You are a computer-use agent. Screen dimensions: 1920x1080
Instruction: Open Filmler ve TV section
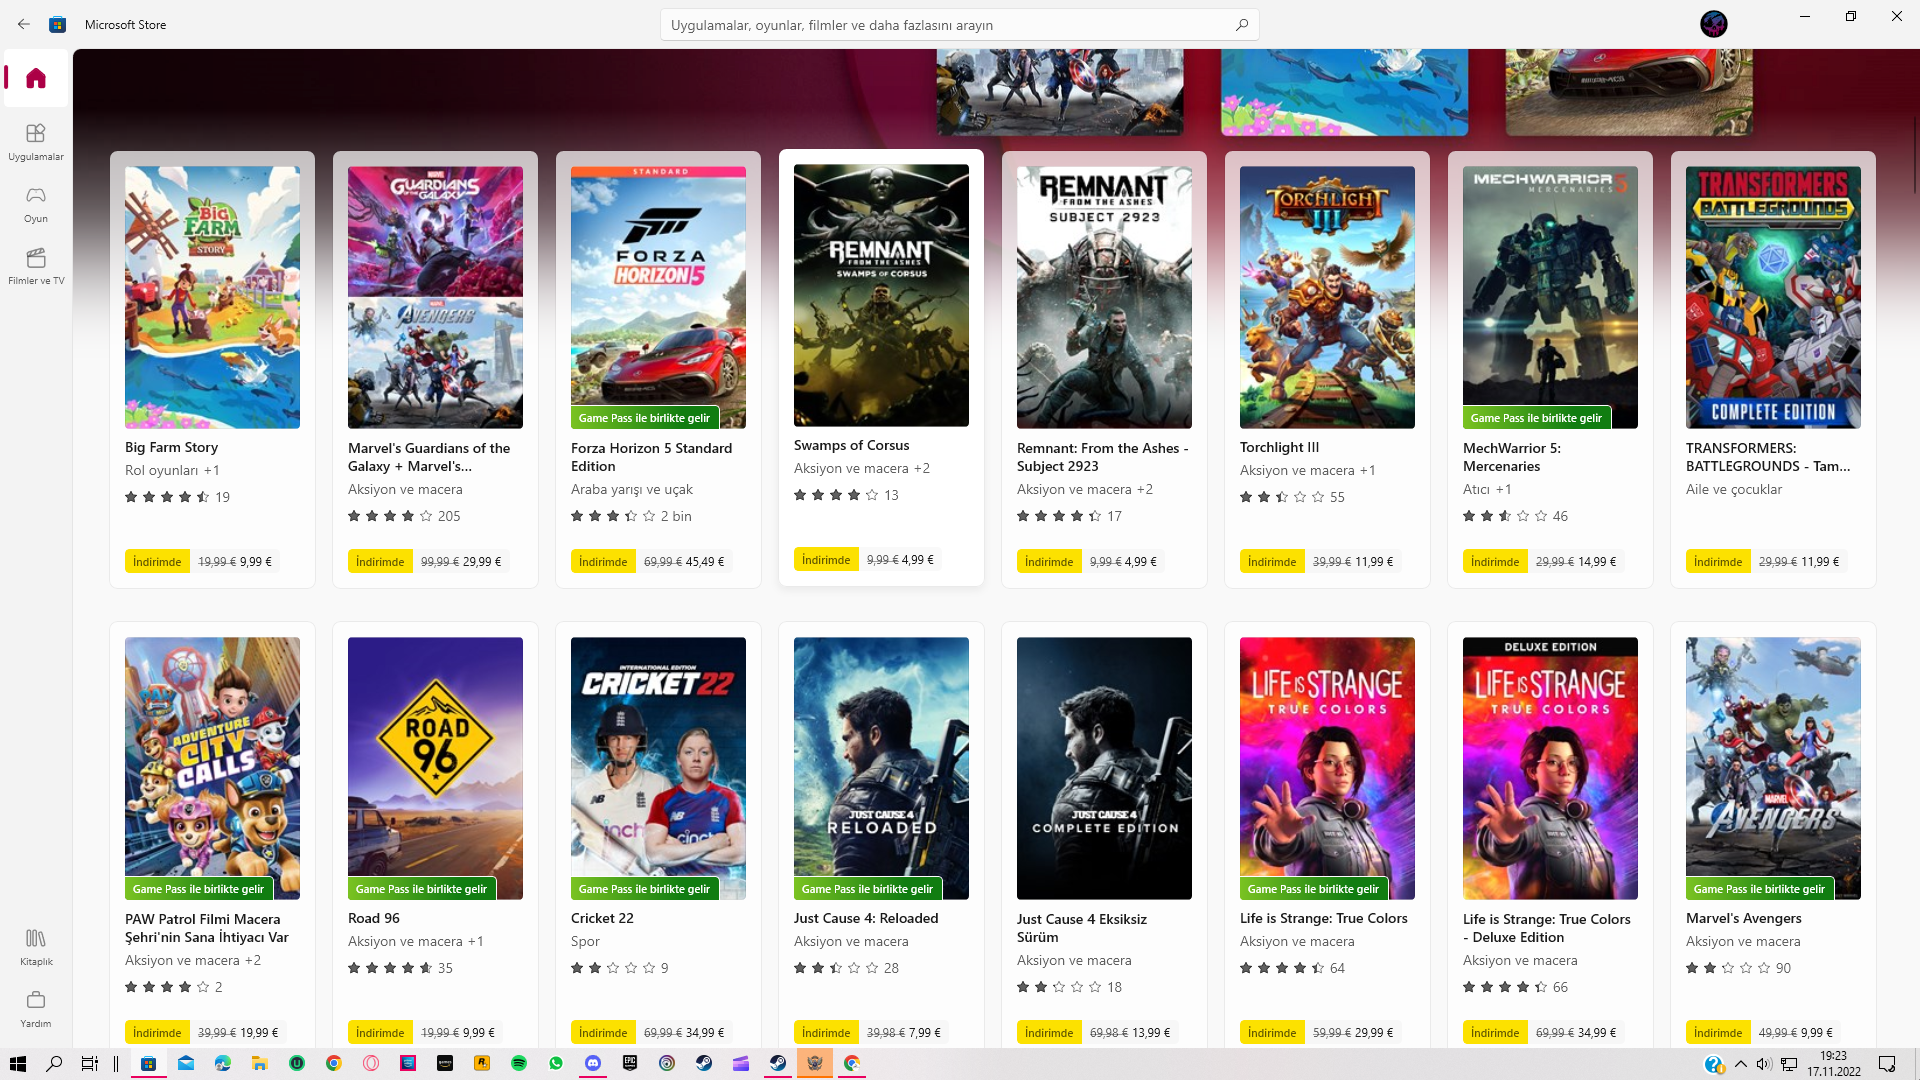coord(36,265)
